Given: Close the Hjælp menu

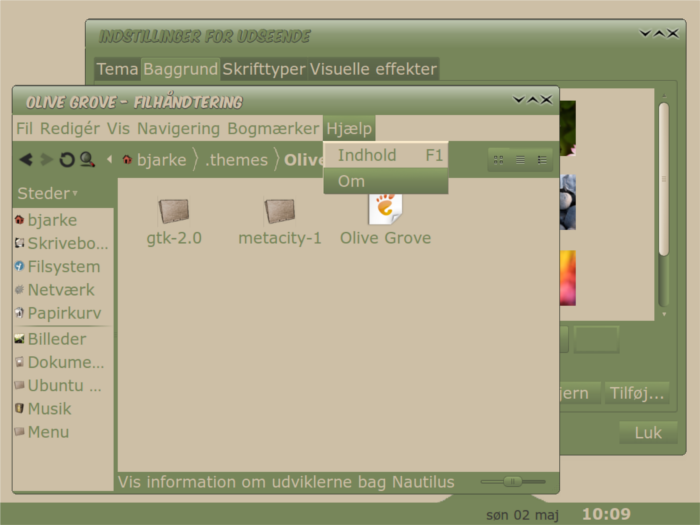Looking at the screenshot, I should 349,129.
